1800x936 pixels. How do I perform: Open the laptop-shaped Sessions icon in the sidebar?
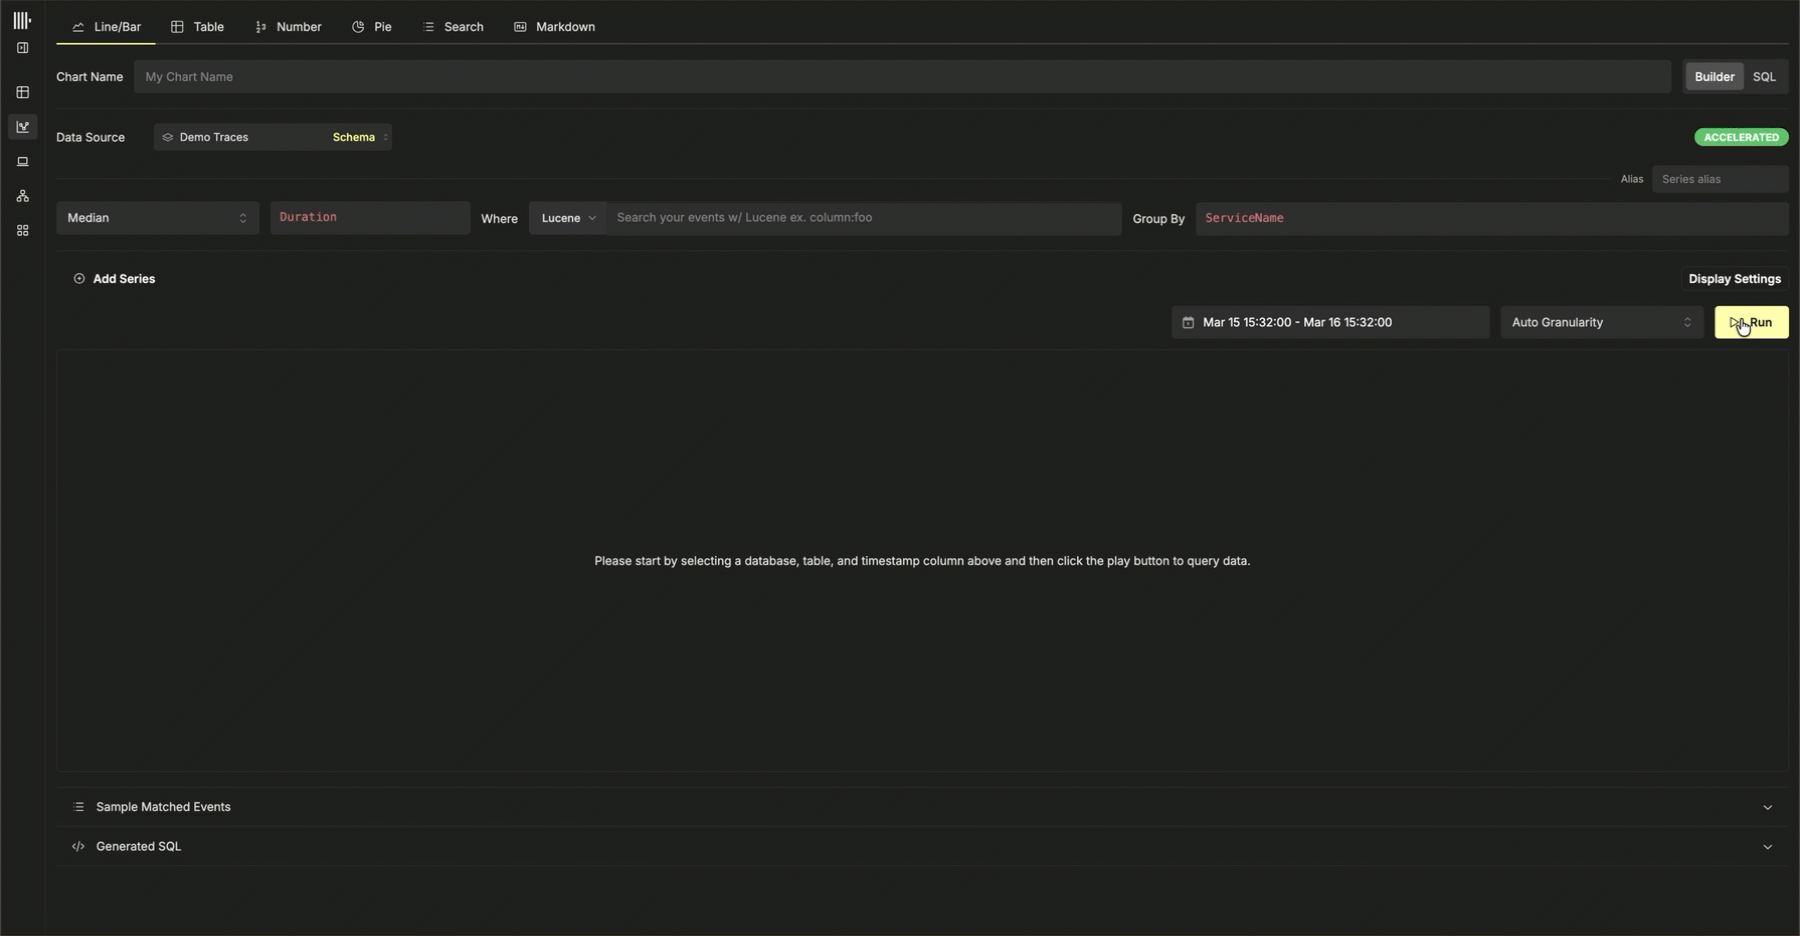22,162
